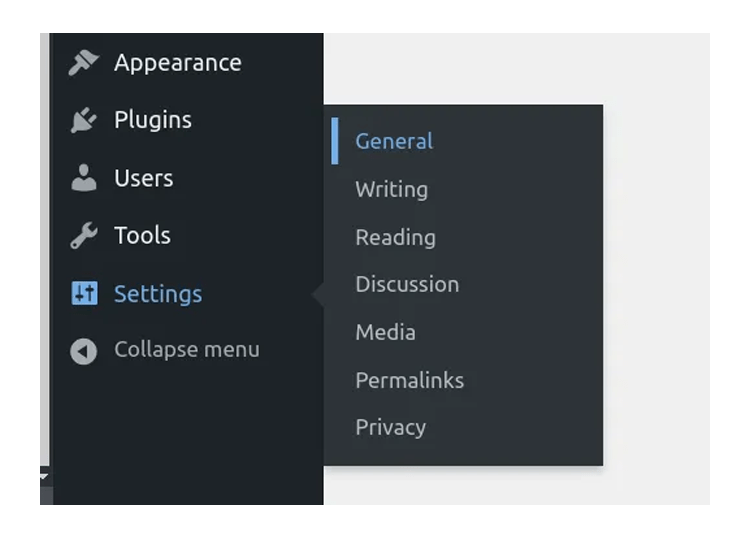Image resolution: width=750 pixels, height=540 pixels.
Task: Open Reading settings
Action: coord(395,238)
